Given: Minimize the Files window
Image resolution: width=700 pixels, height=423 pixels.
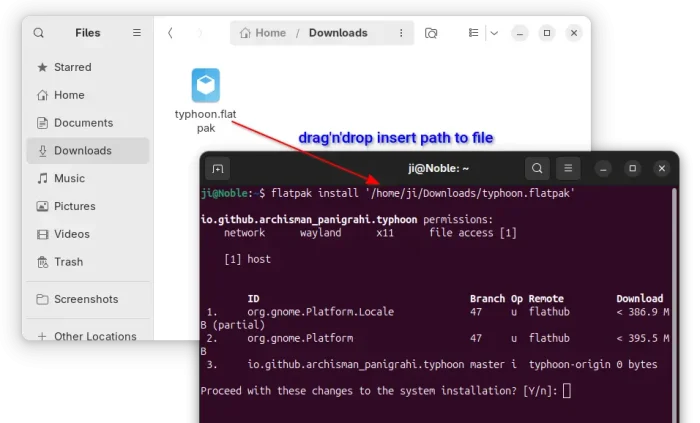Looking at the screenshot, I should pyautogui.click(x=520, y=33).
